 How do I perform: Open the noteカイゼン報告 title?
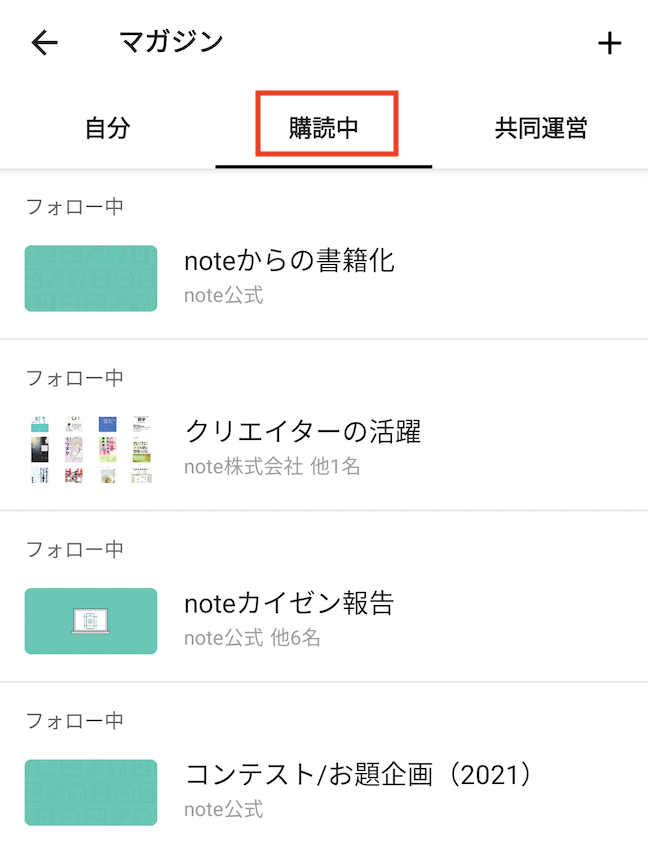tap(290, 603)
